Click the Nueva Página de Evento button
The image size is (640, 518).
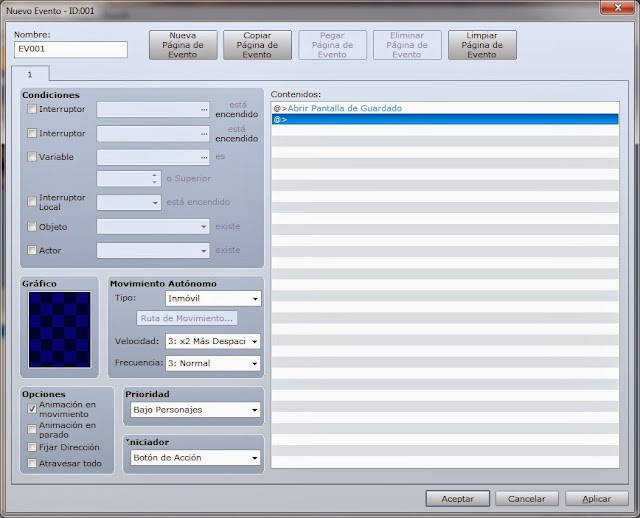pyautogui.click(x=183, y=45)
